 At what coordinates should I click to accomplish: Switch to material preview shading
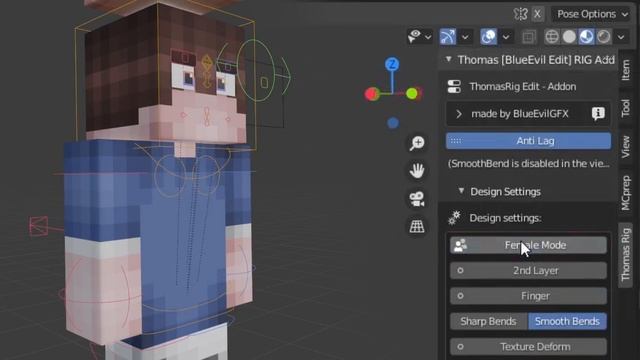coord(587,37)
